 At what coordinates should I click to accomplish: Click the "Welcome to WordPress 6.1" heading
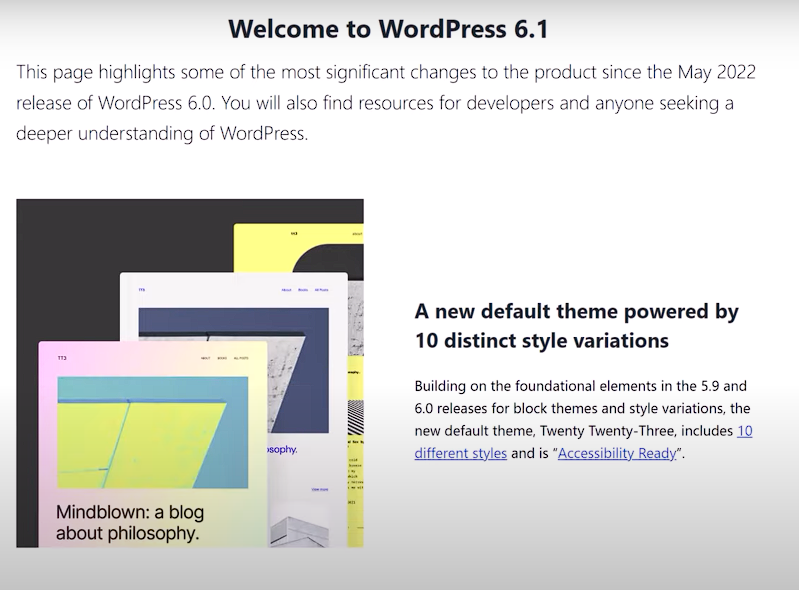[x=388, y=29]
